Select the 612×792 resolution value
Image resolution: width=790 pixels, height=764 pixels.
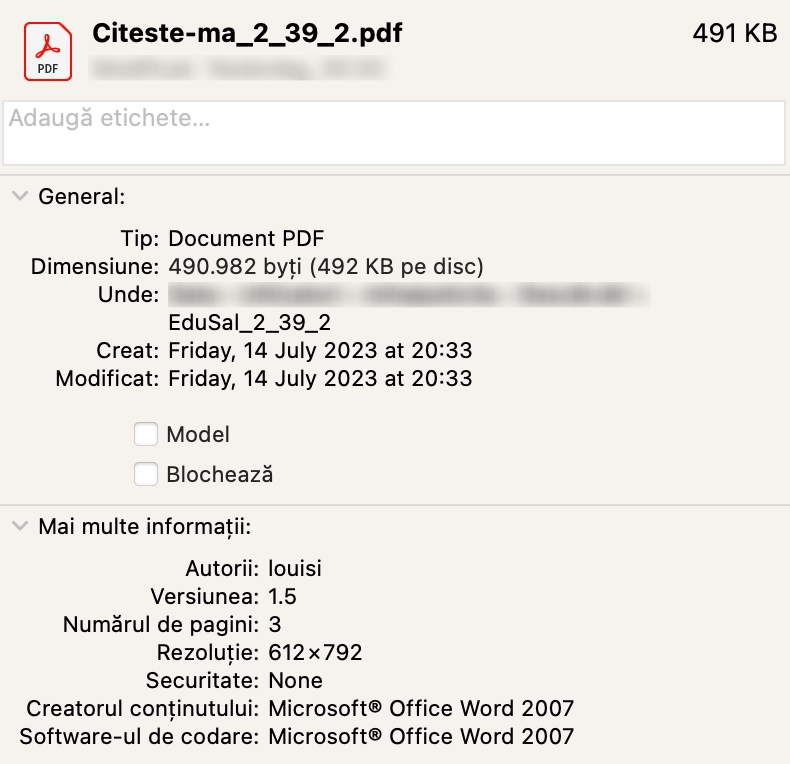[315, 653]
